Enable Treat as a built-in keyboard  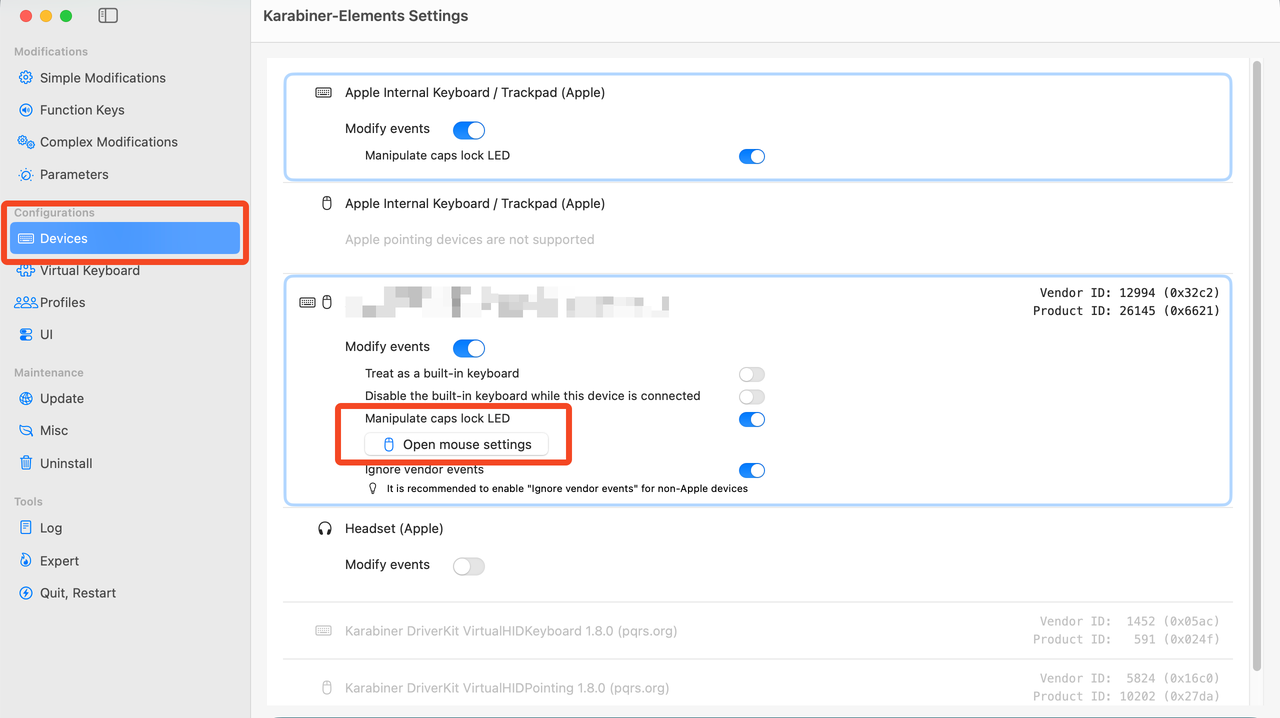coord(751,374)
